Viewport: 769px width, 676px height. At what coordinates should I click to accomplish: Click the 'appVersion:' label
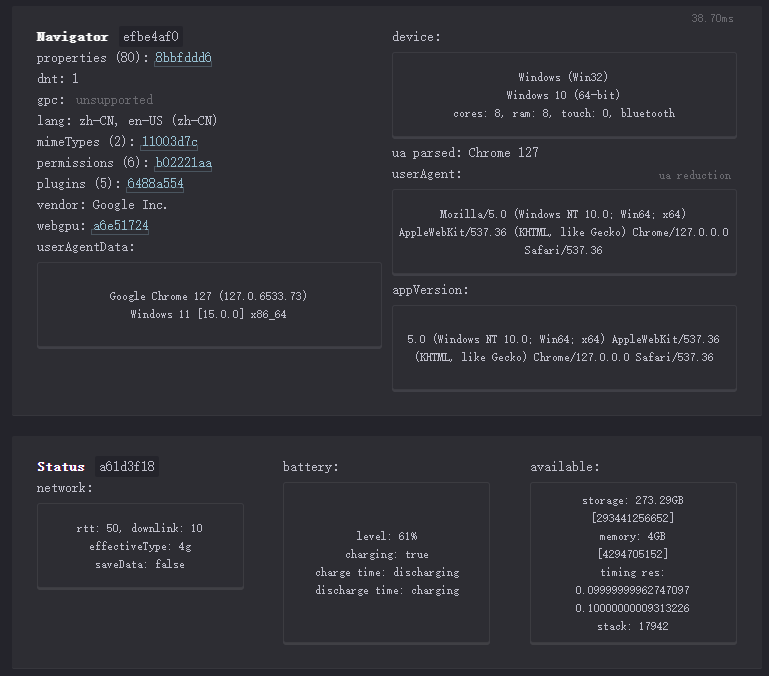point(430,290)
